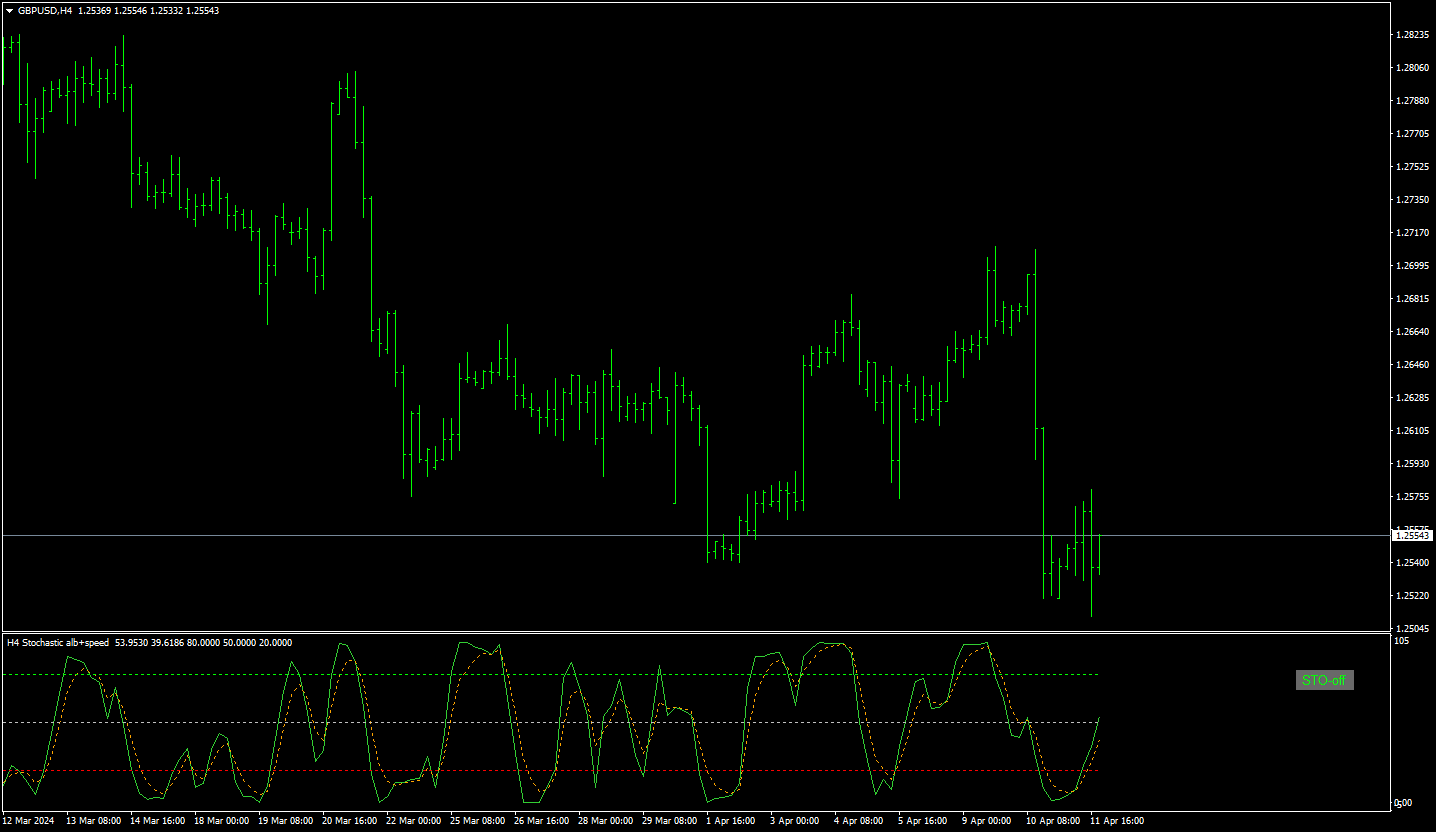Click the 19 Mar 08:00 time label
The height and width of the screenshot is (832, 1436).
coord(286,821)
